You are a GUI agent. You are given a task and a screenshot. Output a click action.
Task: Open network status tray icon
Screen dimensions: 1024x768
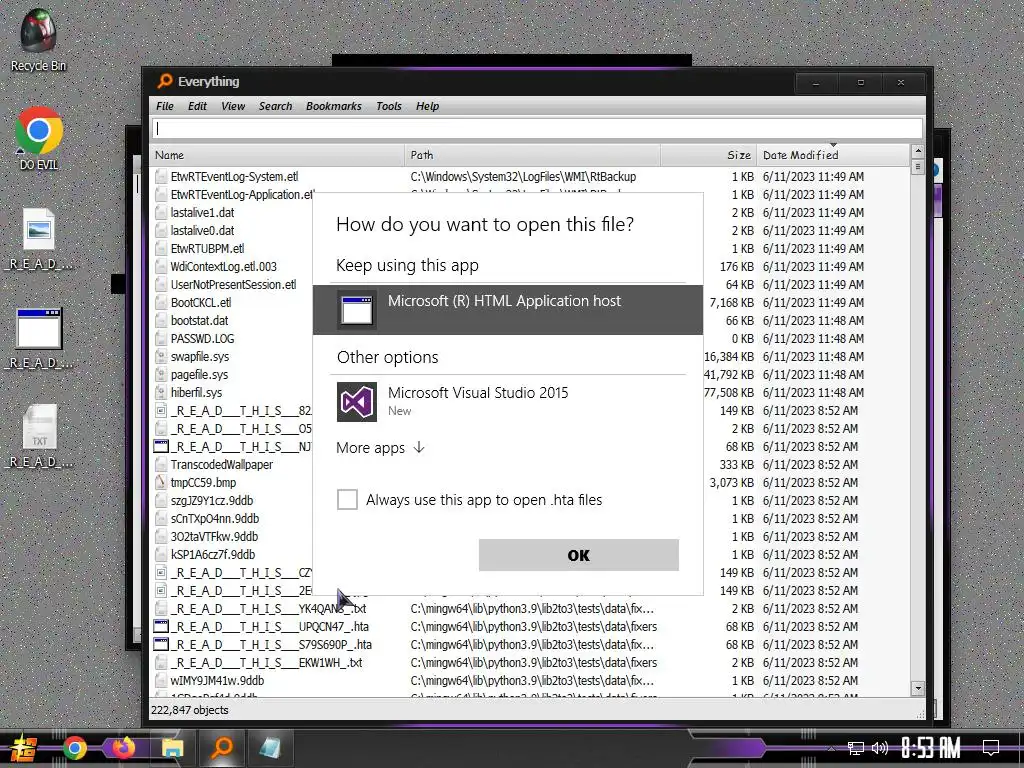point(856,748)
